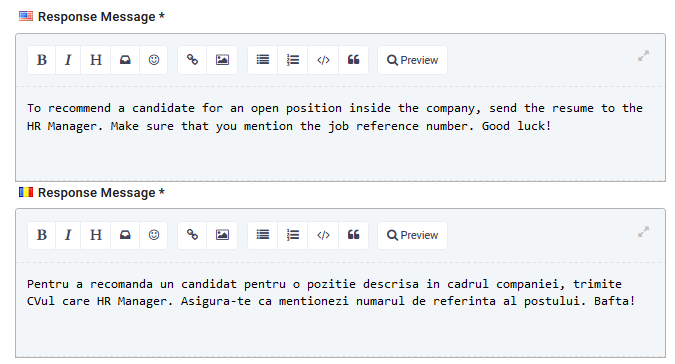Preview the Romanian response message
This screenshot has height=364, width=675.
pyautogui.click(x=412, y=235)
